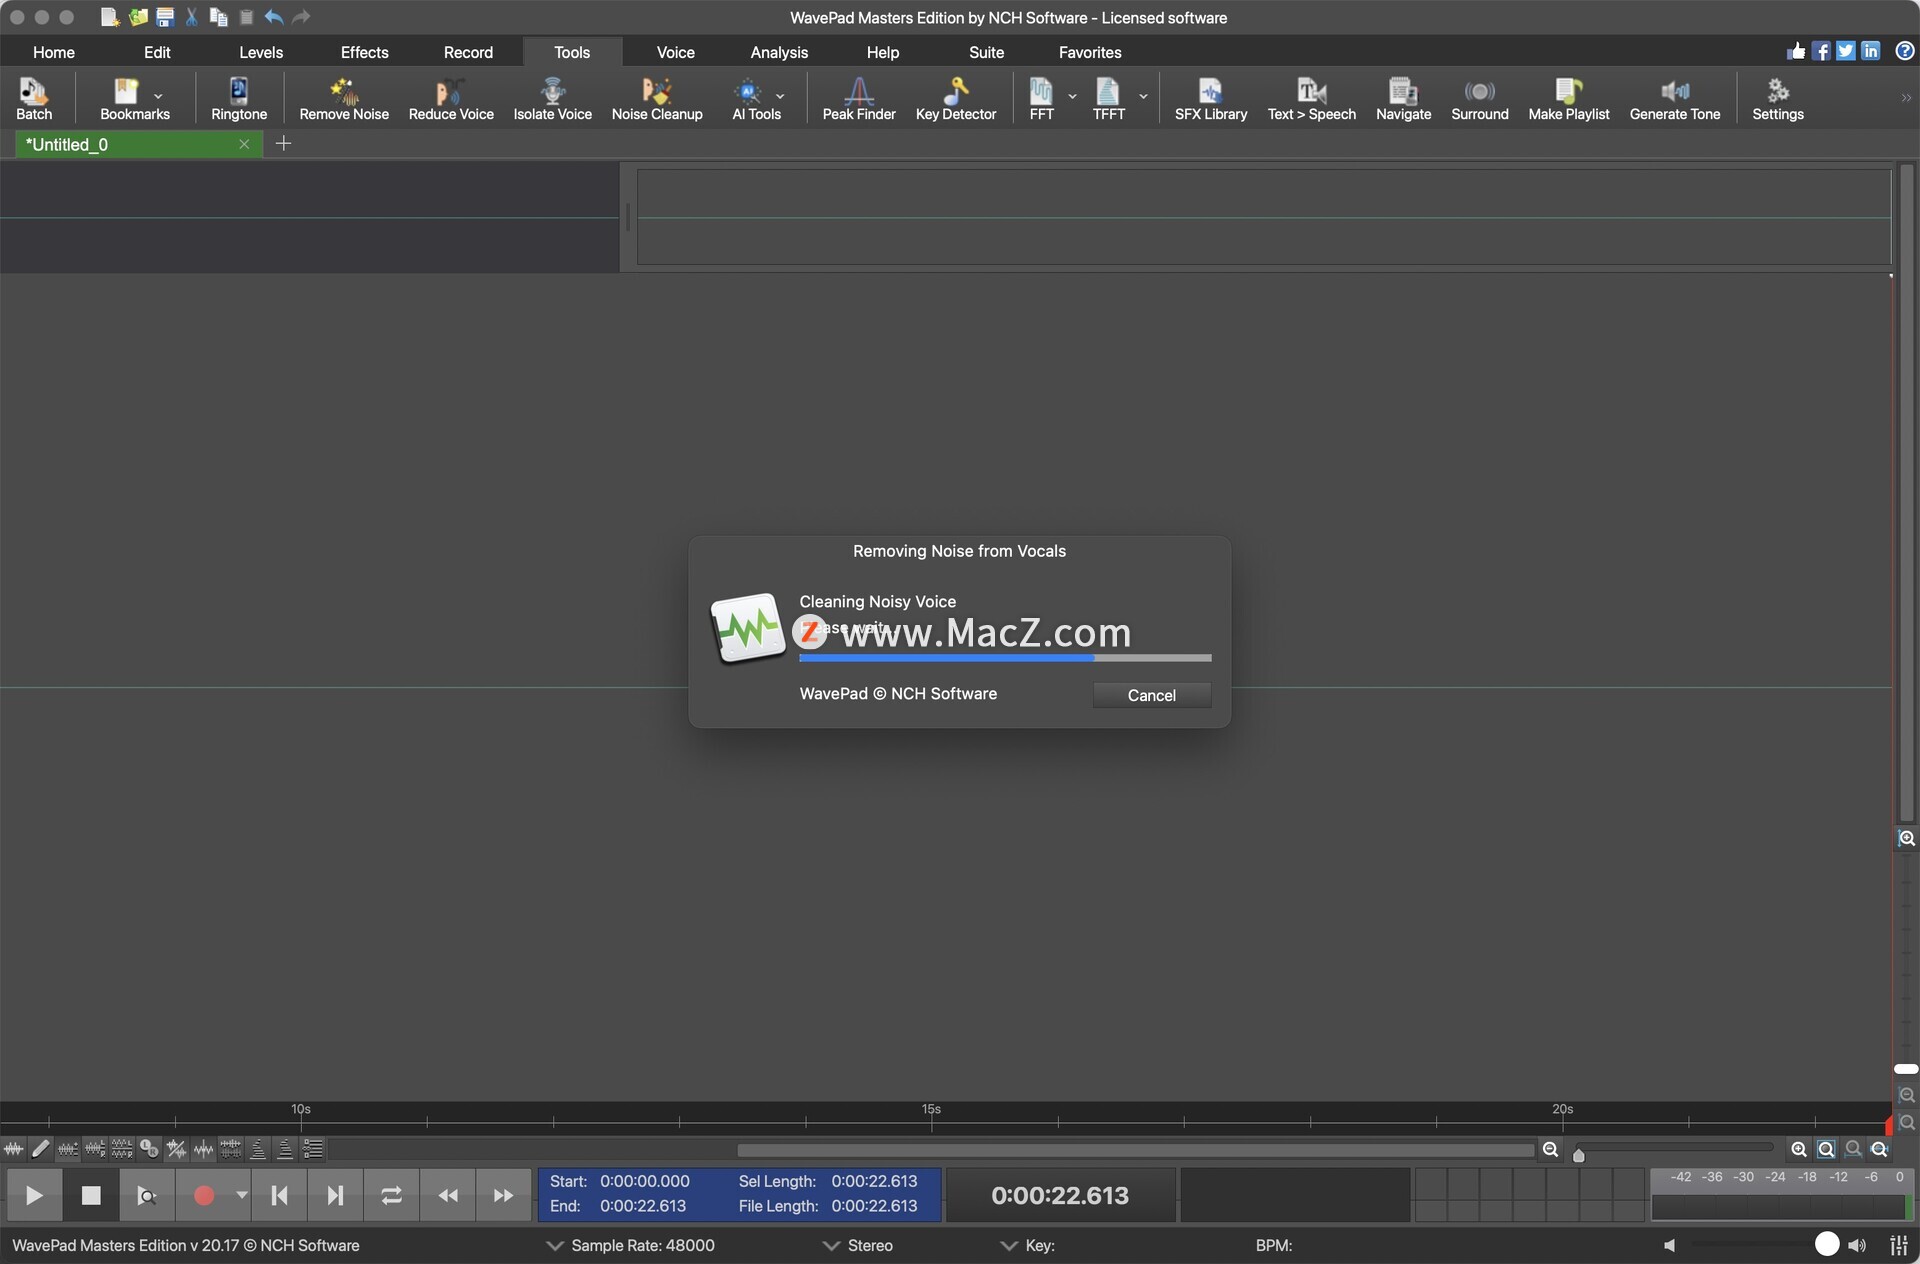Jump to start of the file
Viewport: 1920px width, 1264px height.
click(x=280, y=1195)
